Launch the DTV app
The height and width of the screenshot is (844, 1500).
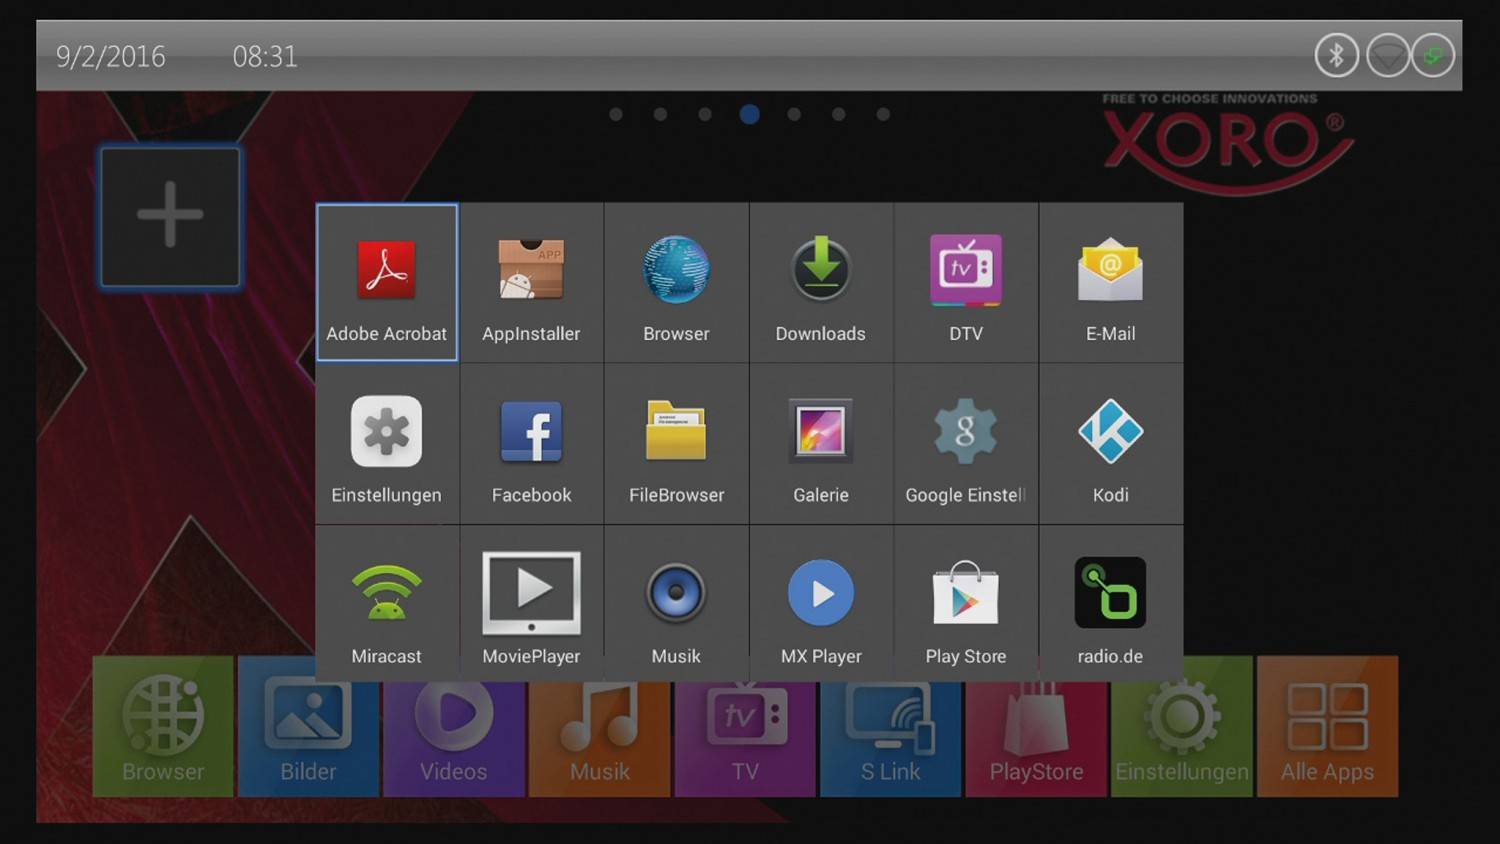[966, 282]
